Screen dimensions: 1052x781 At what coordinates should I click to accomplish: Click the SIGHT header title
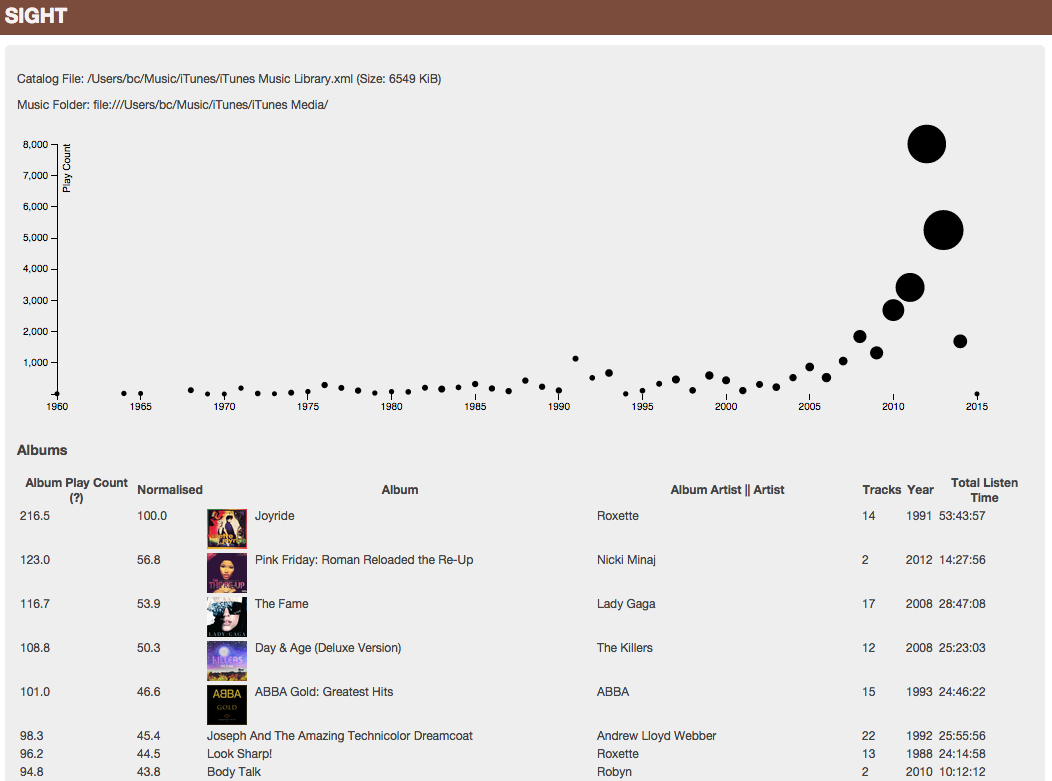[x=36, y=15]
